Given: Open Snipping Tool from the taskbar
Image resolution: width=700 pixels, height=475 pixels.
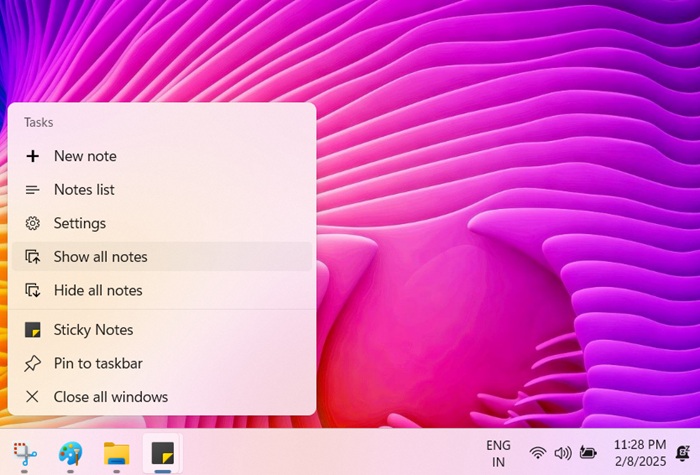Looking at the screenshot, I should click(25, 454).
